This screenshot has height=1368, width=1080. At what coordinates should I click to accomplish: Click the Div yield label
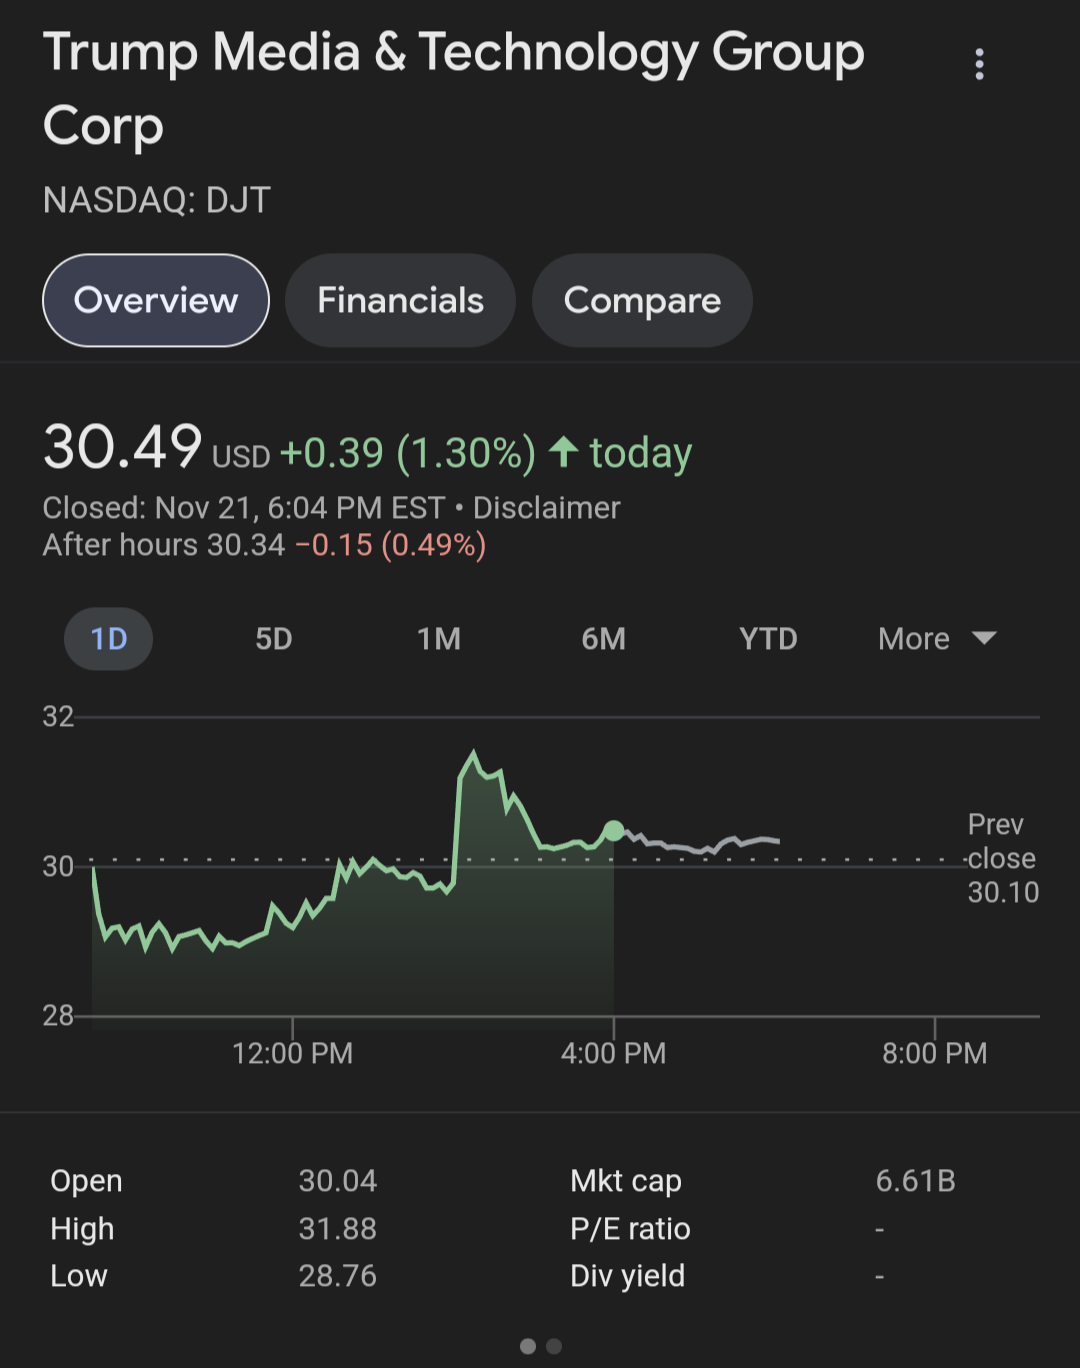[627, 1276]
